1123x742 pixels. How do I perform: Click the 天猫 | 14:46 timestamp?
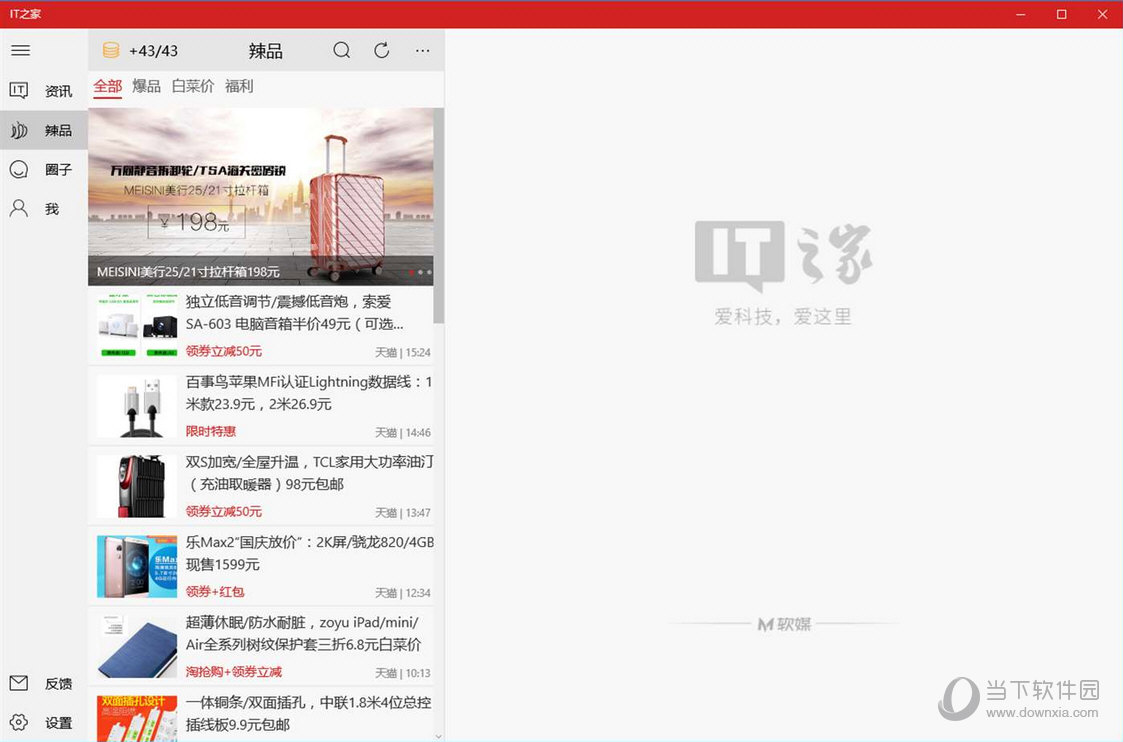[403, 433]
